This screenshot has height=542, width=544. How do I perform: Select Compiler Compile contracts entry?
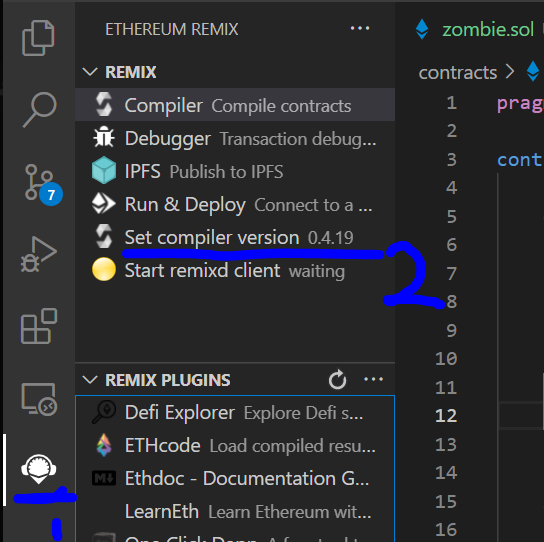(235, 104)
